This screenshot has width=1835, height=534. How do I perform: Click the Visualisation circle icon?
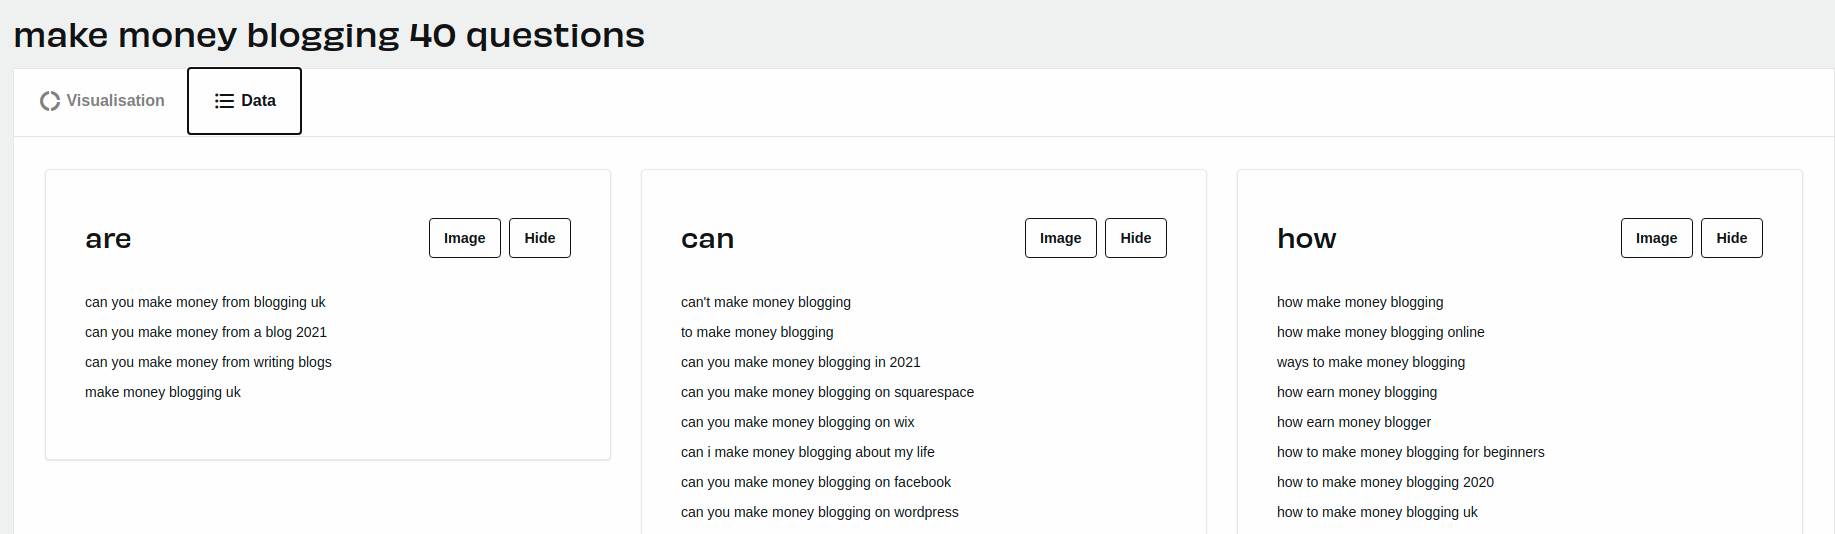point(50,101)
